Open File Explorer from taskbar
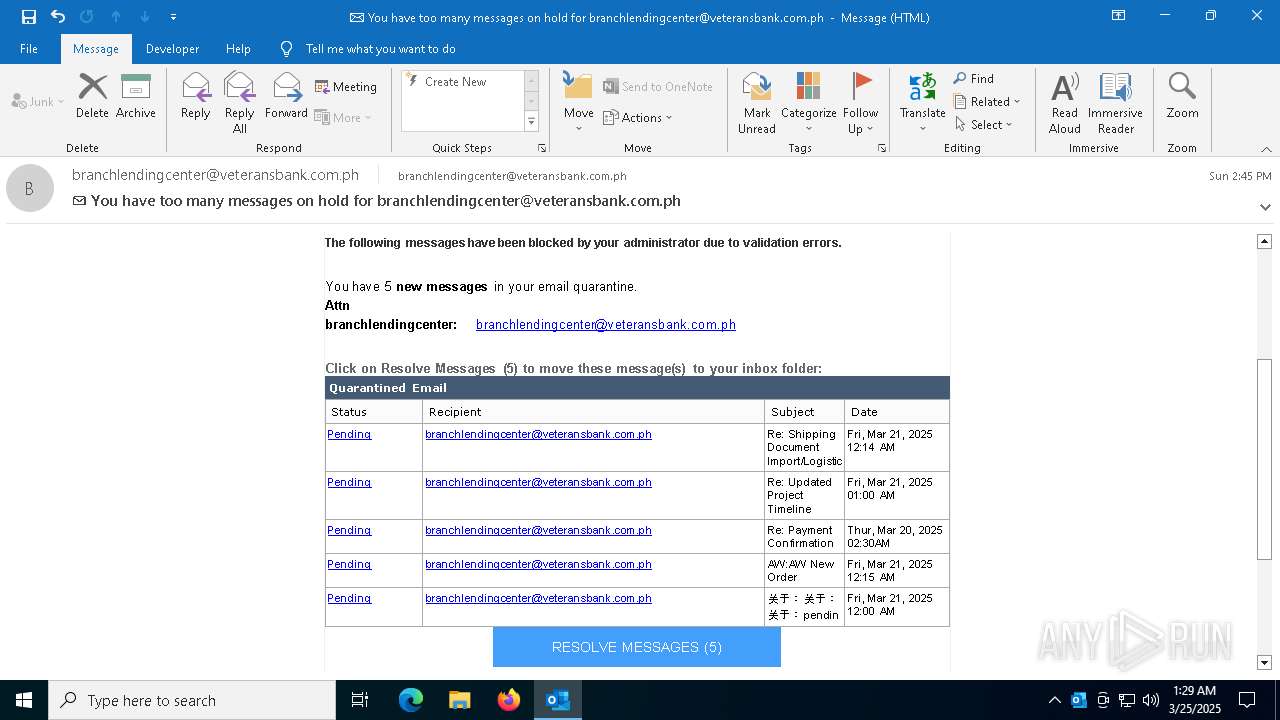The width and height of the screenshot is (1280, 720). tap(460, 700)
